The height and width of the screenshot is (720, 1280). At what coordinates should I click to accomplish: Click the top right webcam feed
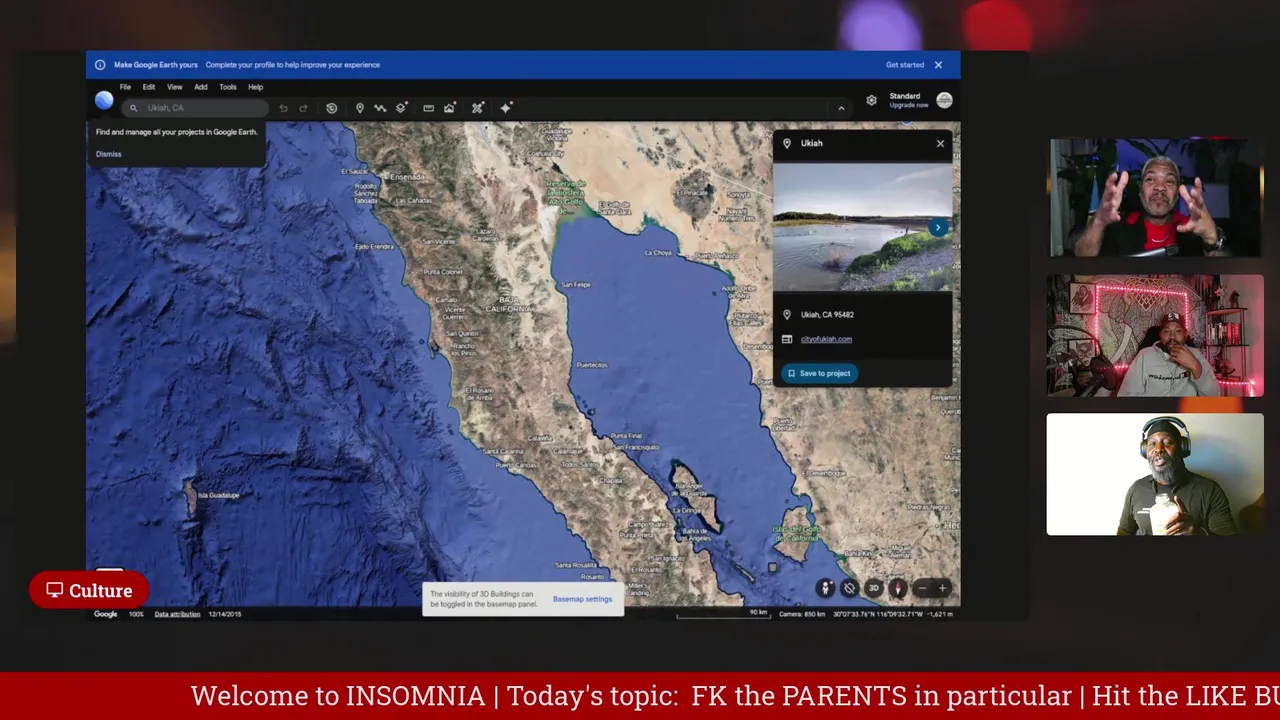(1156, 198)
